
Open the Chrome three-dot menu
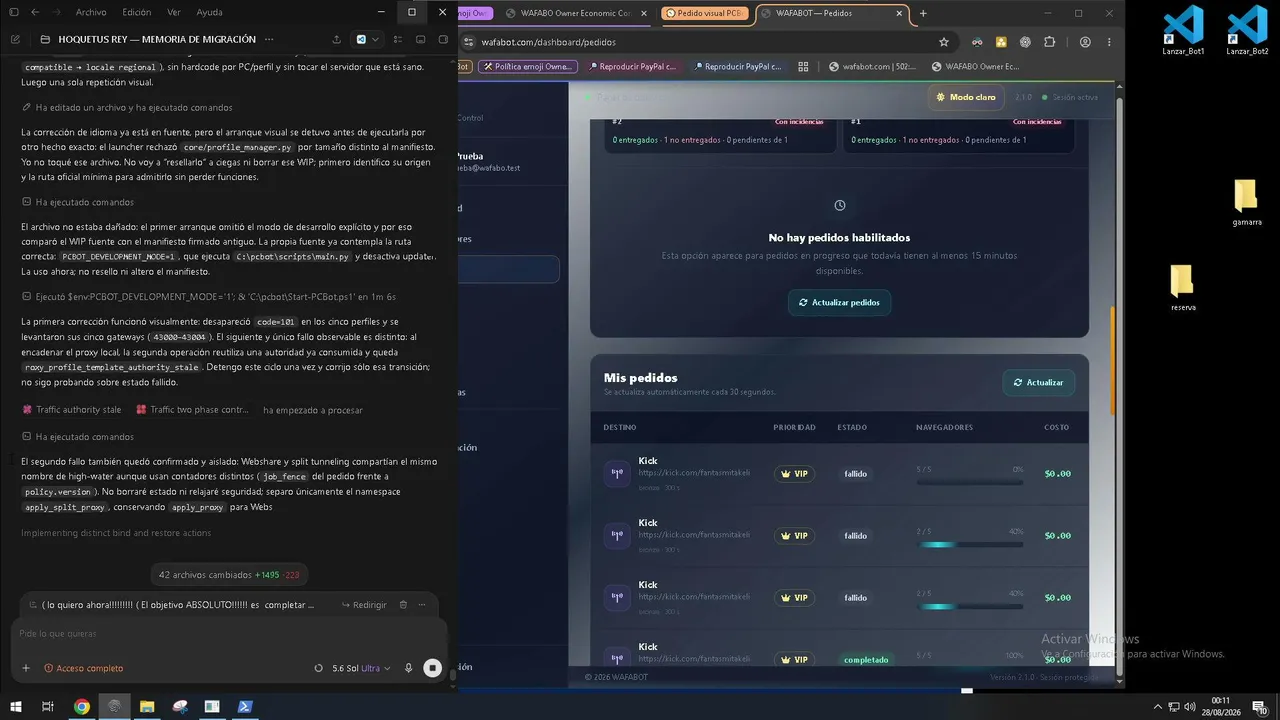click(x=1109, y=42)
